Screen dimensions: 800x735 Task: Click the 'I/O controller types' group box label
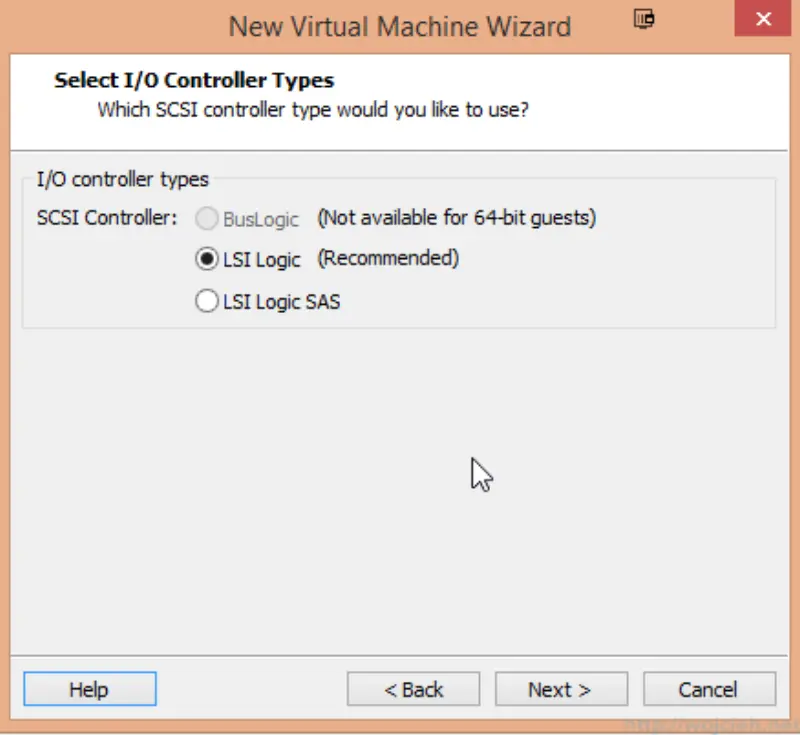(122, 179)
